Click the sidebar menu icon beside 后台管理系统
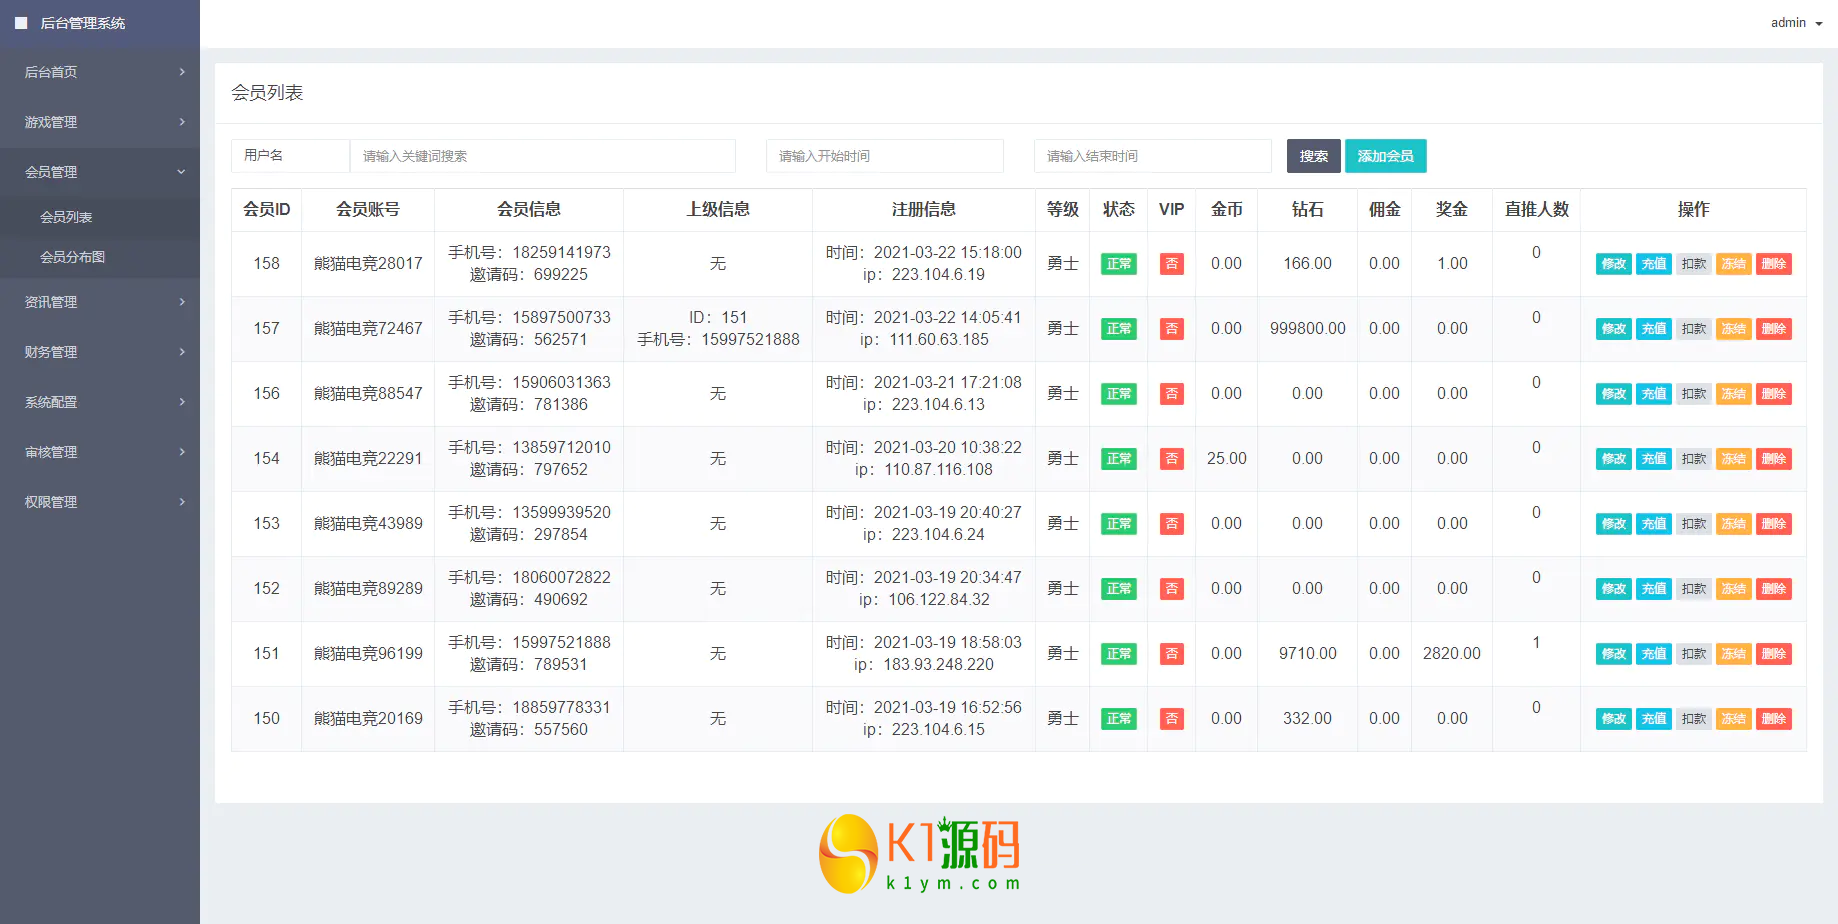The height and width of the screenshot is (924, 1838). tap(21, 23)
